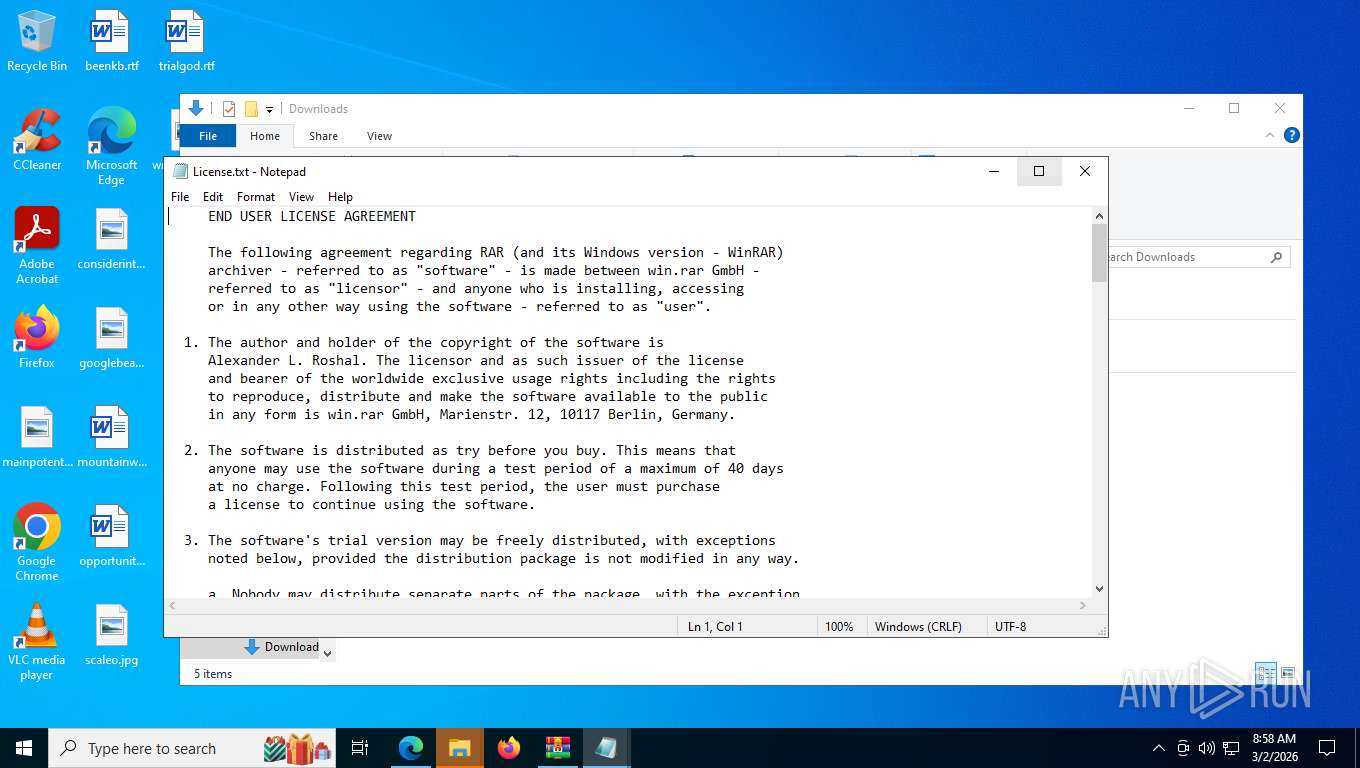Collapse the Explorer ribbon with the chevron
The image size is (1360, 768).
[1271, 135]
